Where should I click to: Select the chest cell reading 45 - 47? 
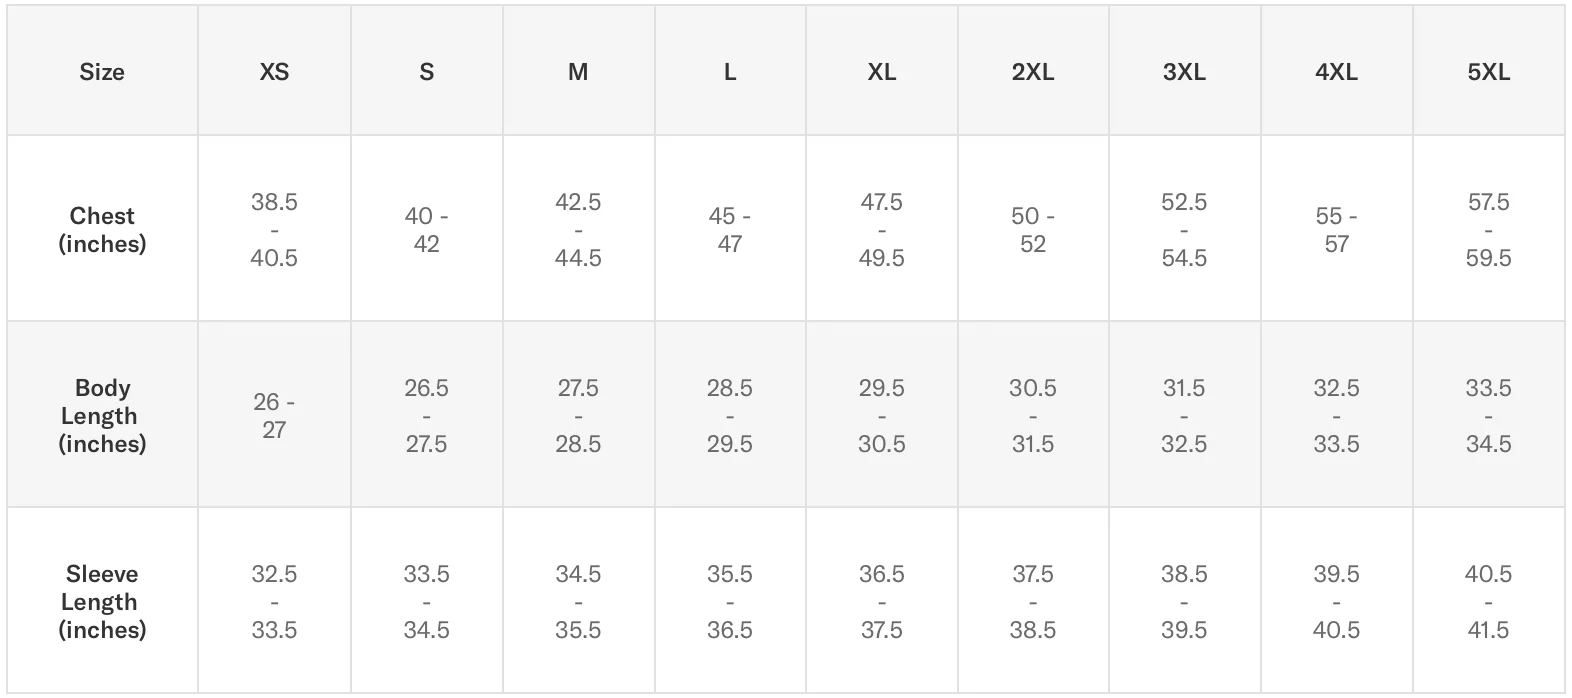pos(730,230)
